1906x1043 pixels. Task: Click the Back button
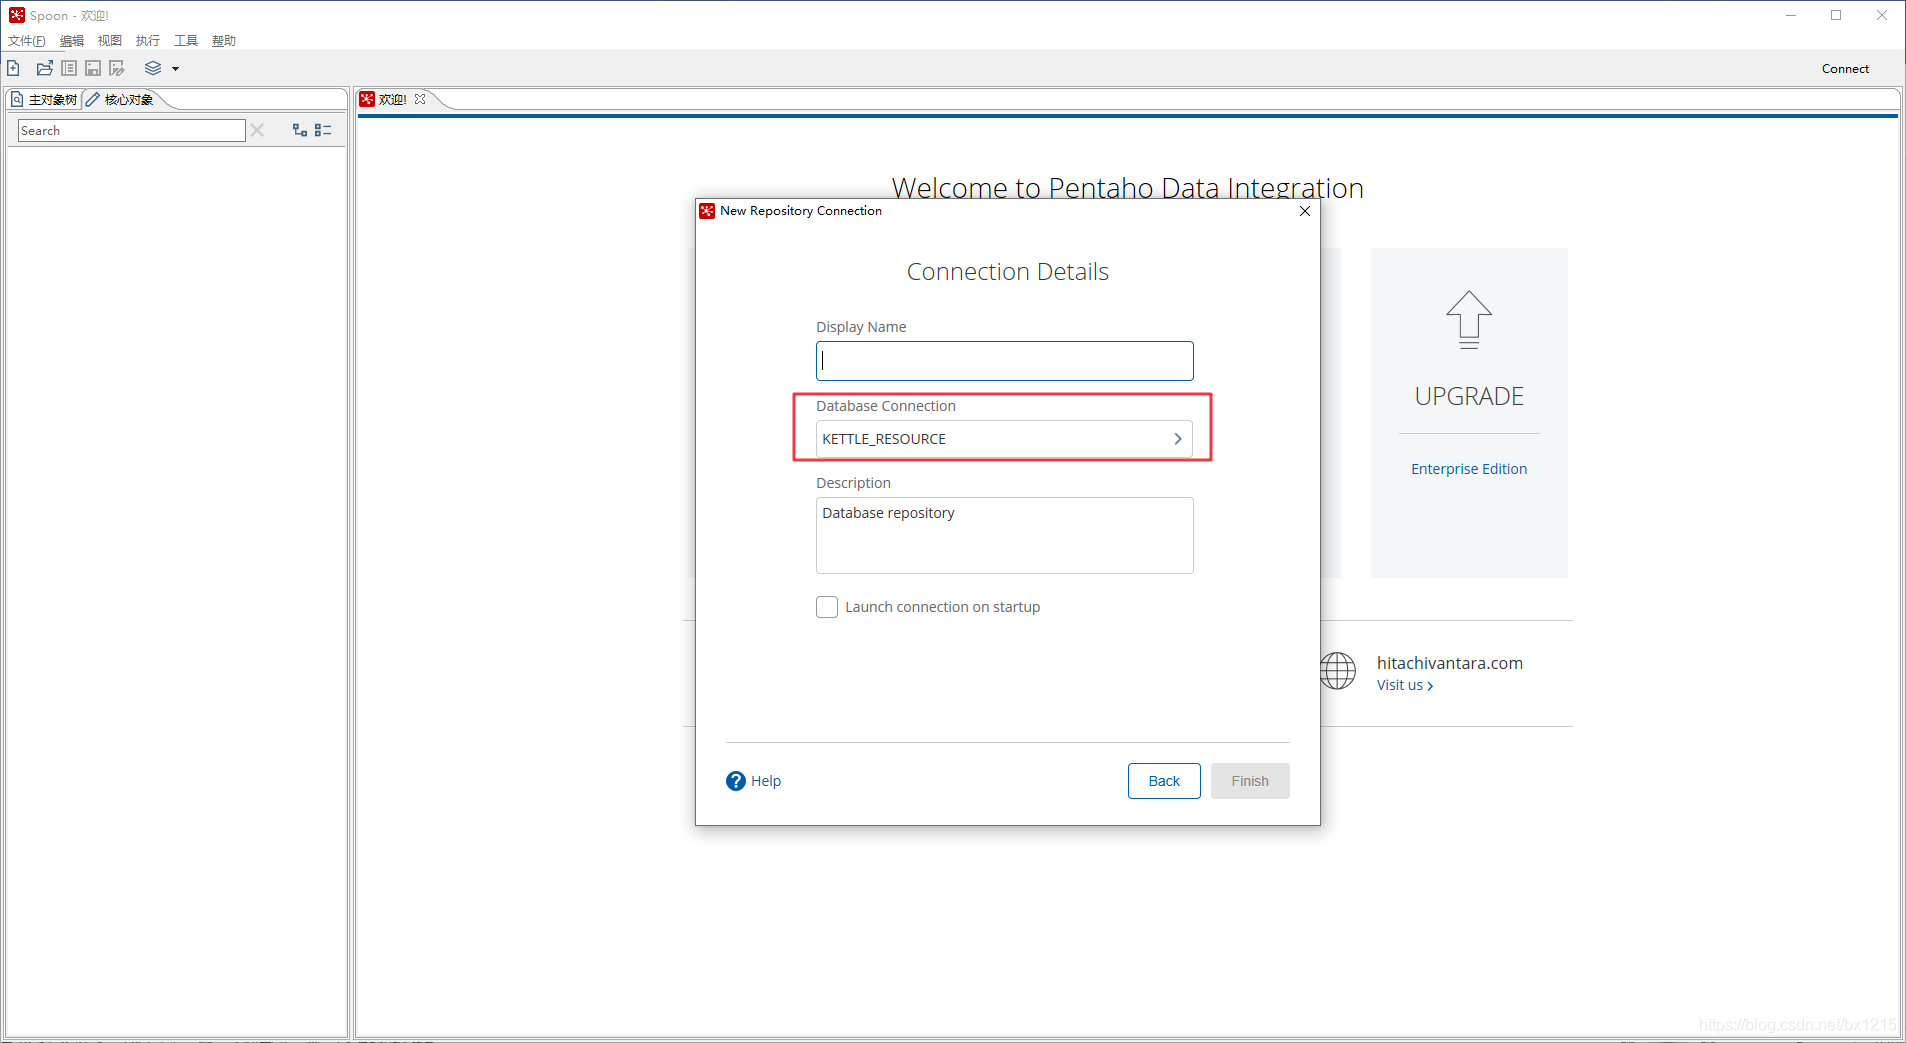1164,781
